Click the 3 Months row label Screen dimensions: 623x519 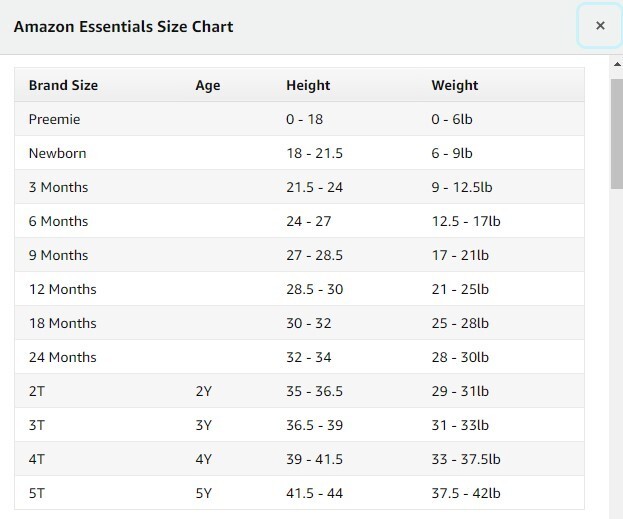pos(58,187)
